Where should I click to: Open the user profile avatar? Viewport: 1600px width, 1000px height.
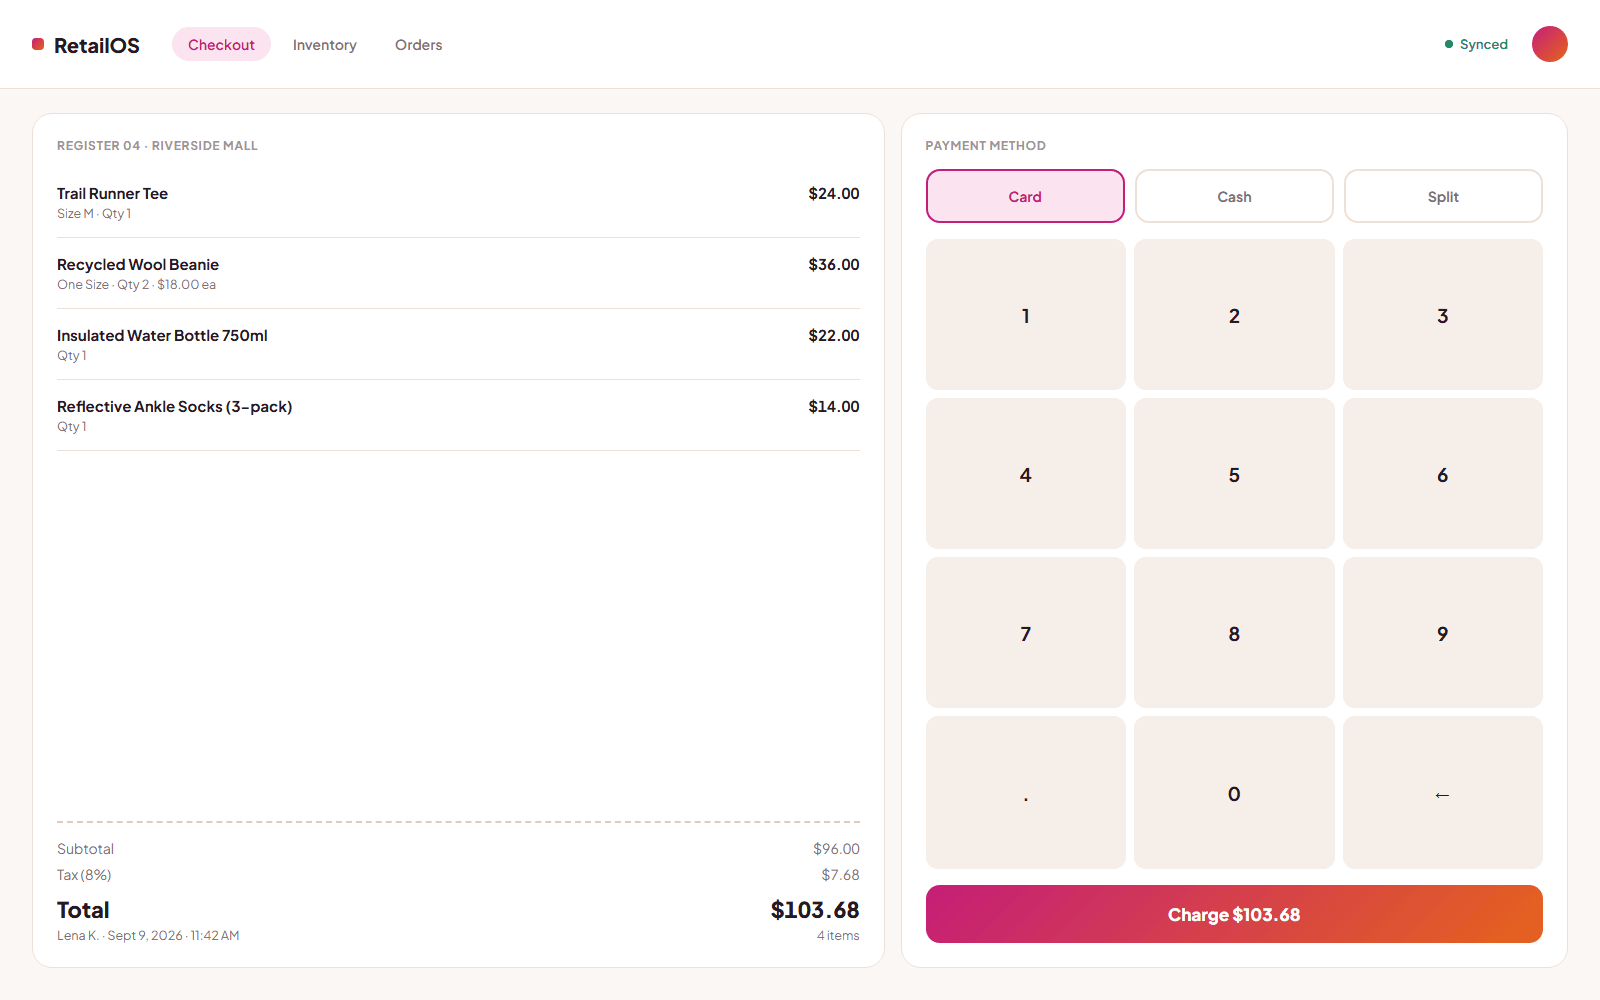pyautogui.click(x=1549, y=44)
